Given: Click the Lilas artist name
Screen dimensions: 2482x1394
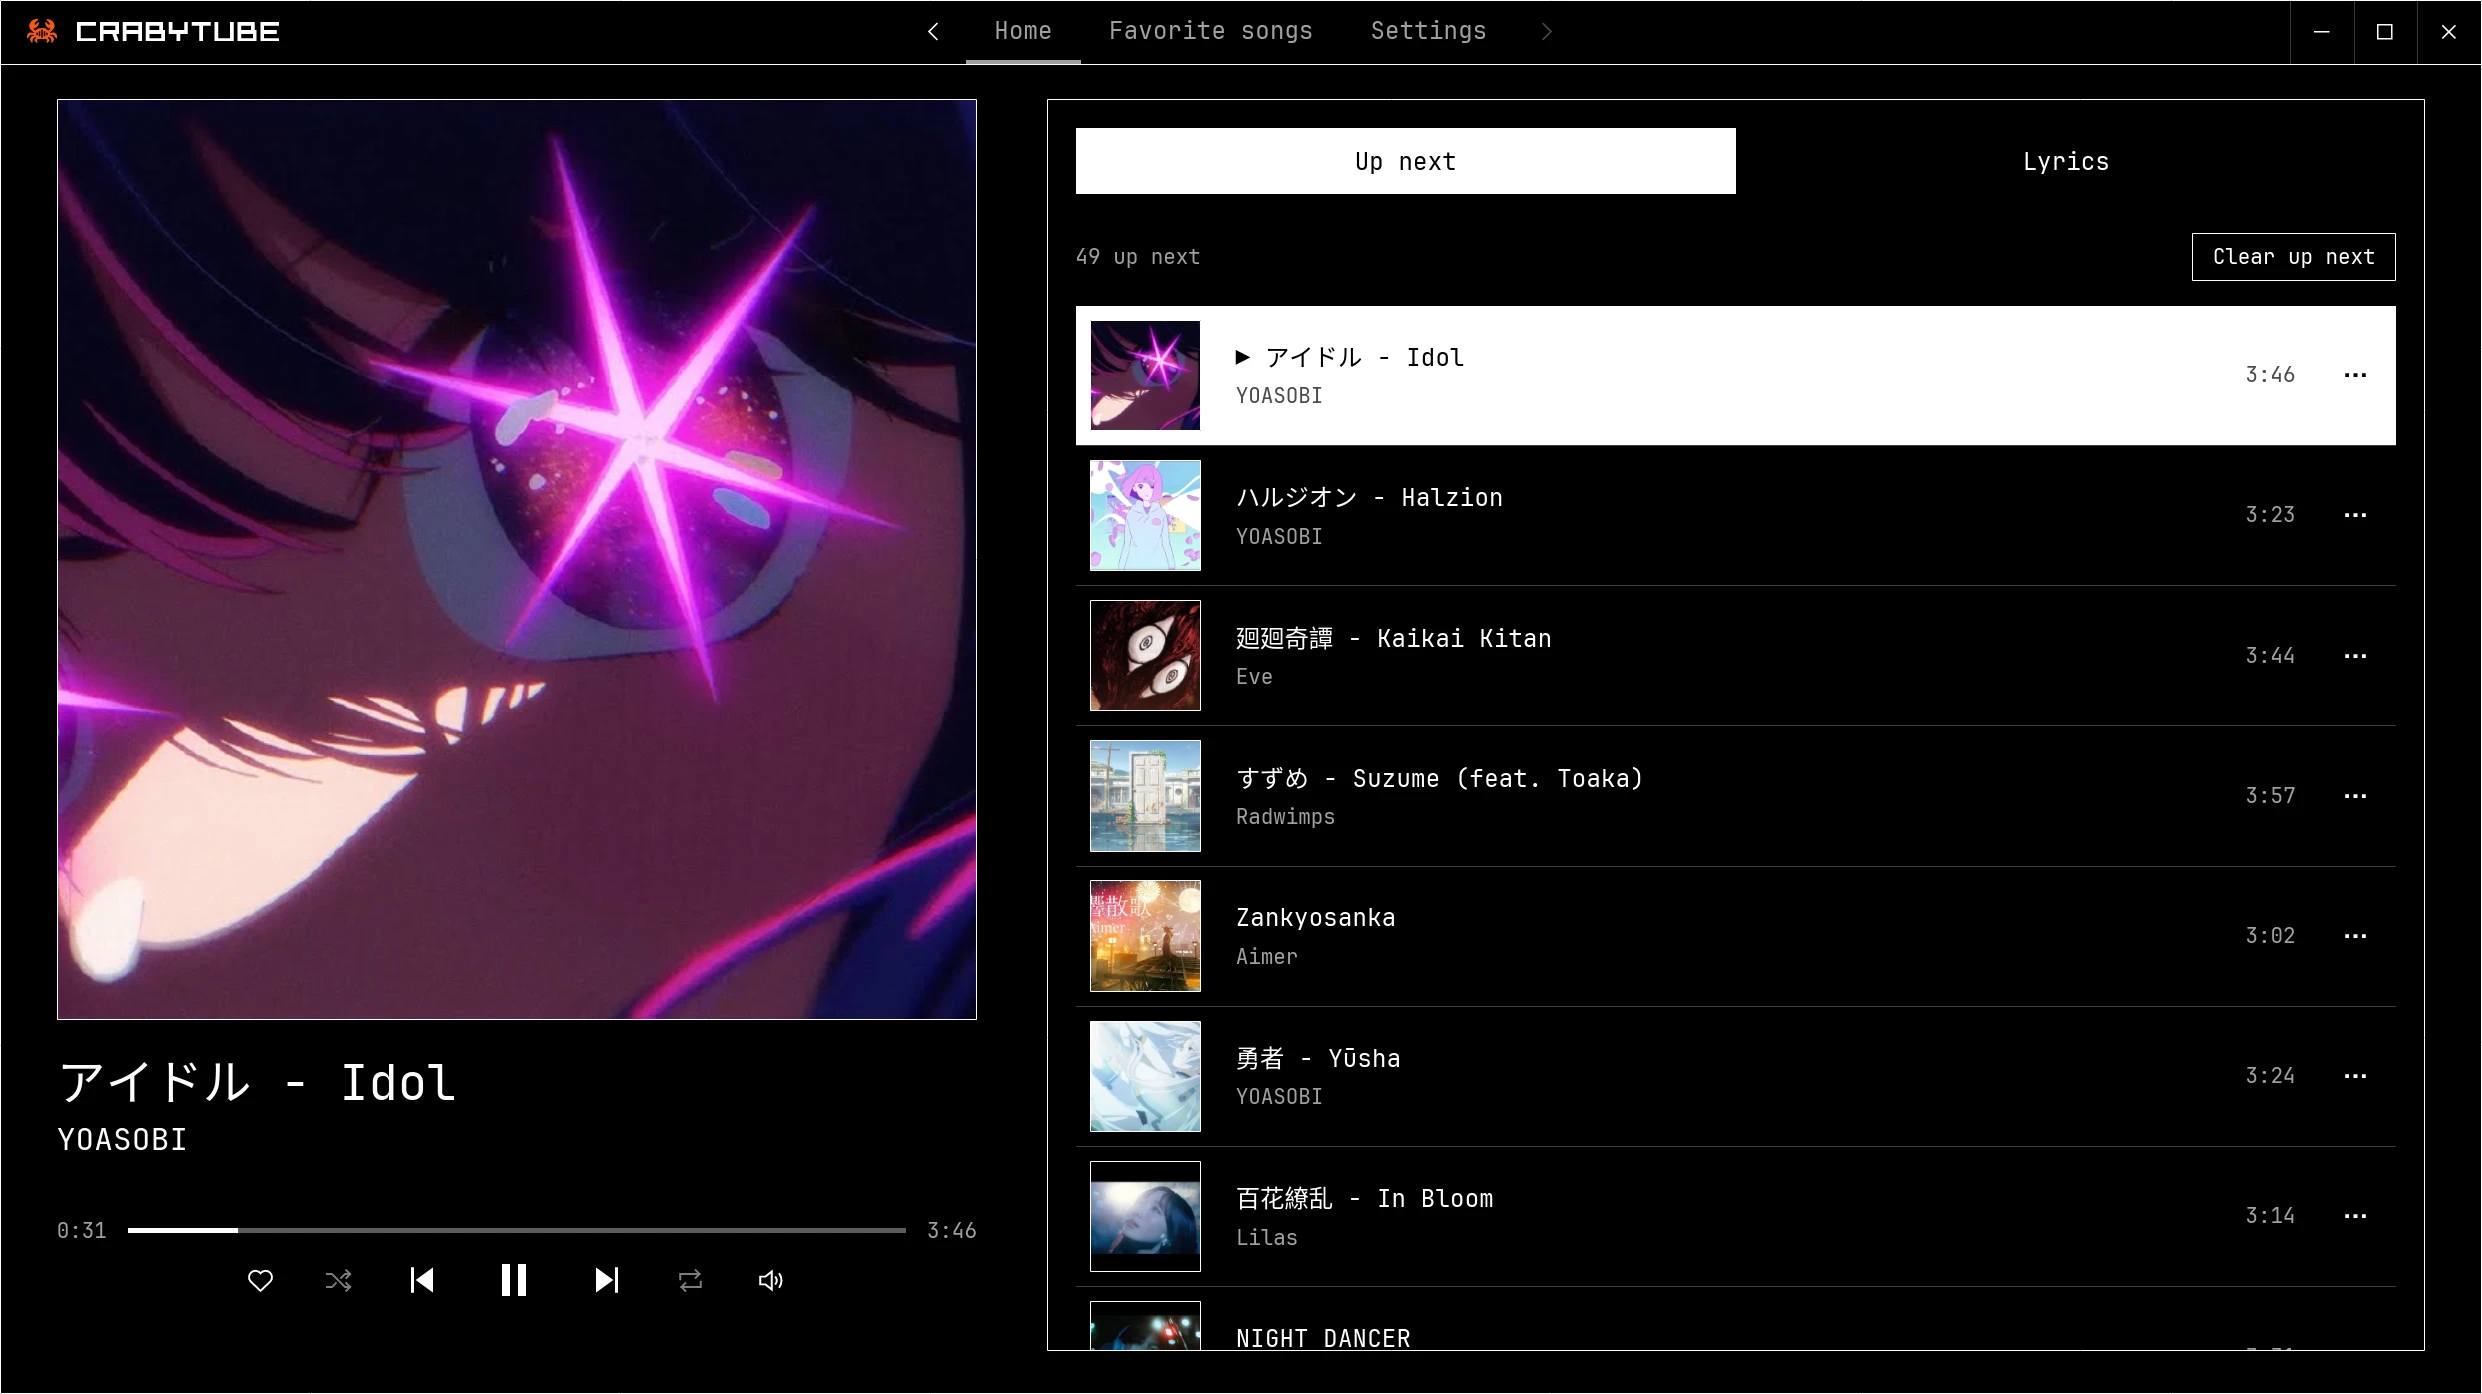Looking at the screenshot, I should point(1267,1237).
